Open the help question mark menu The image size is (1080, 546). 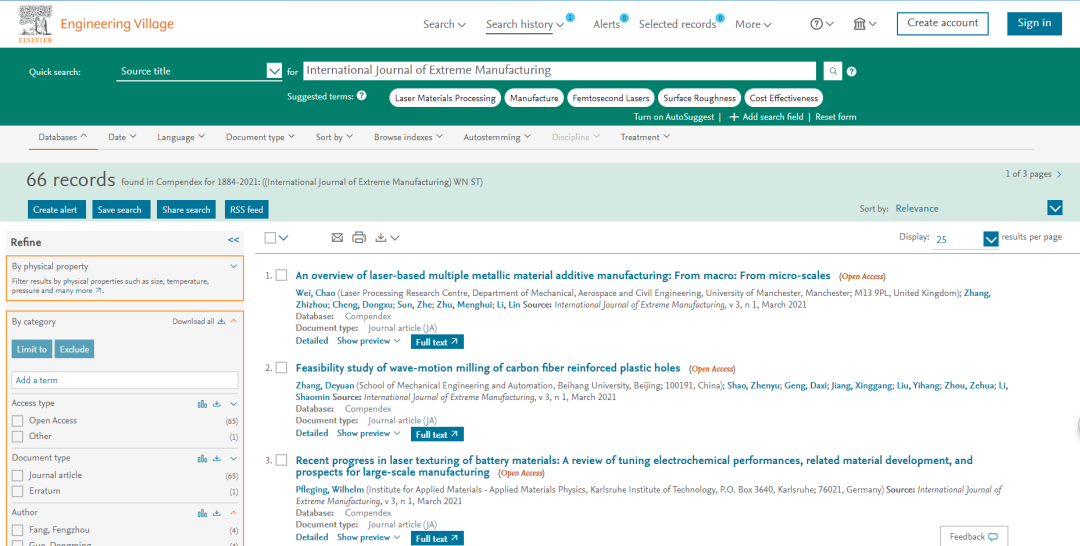pos(822,24)
